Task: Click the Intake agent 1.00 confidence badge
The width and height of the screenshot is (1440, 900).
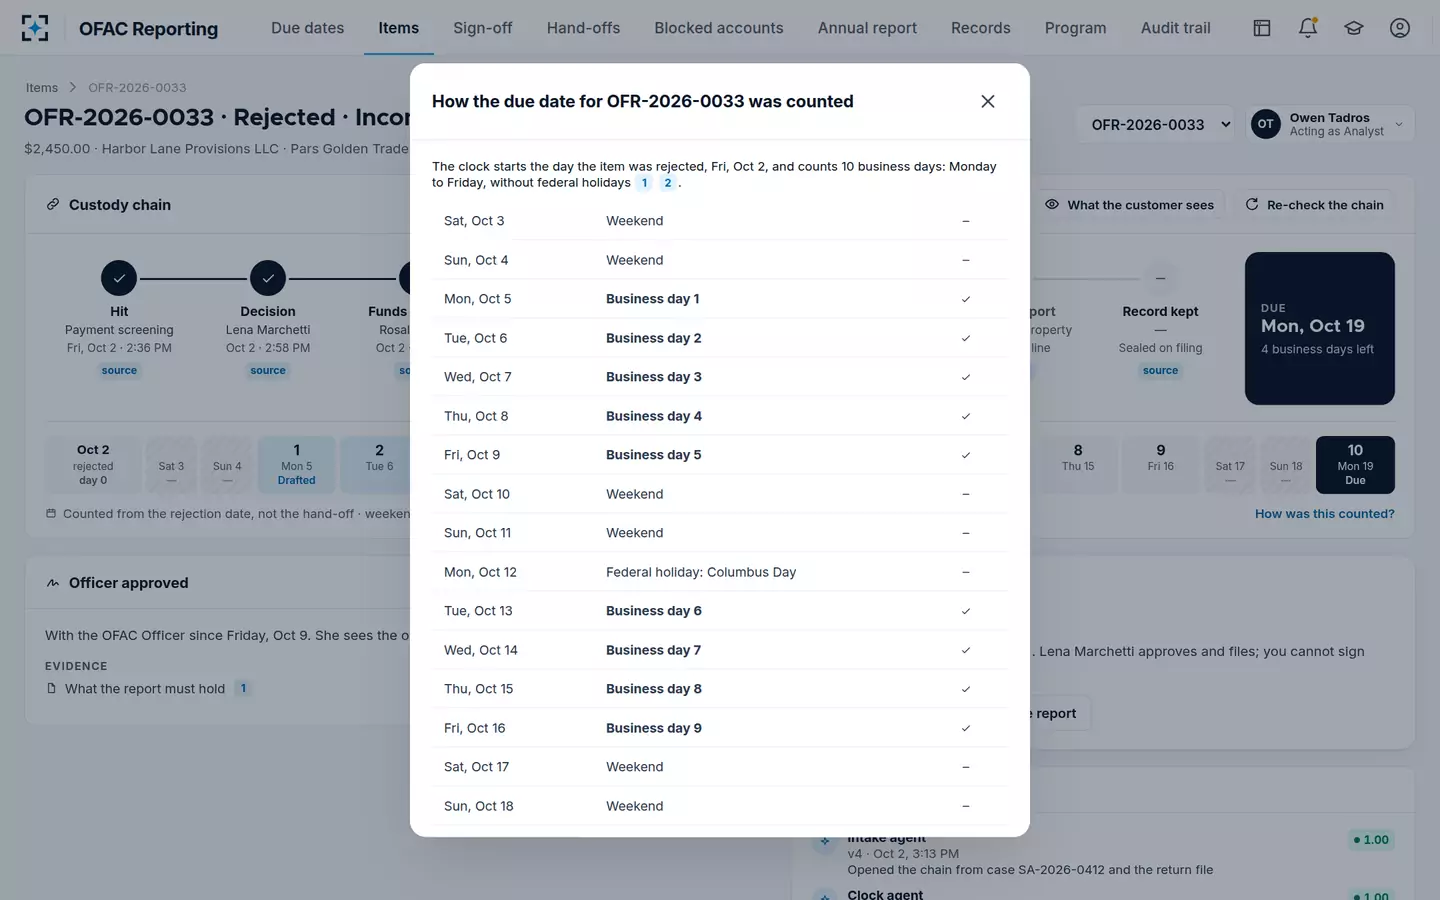Action: point(1370,840)
